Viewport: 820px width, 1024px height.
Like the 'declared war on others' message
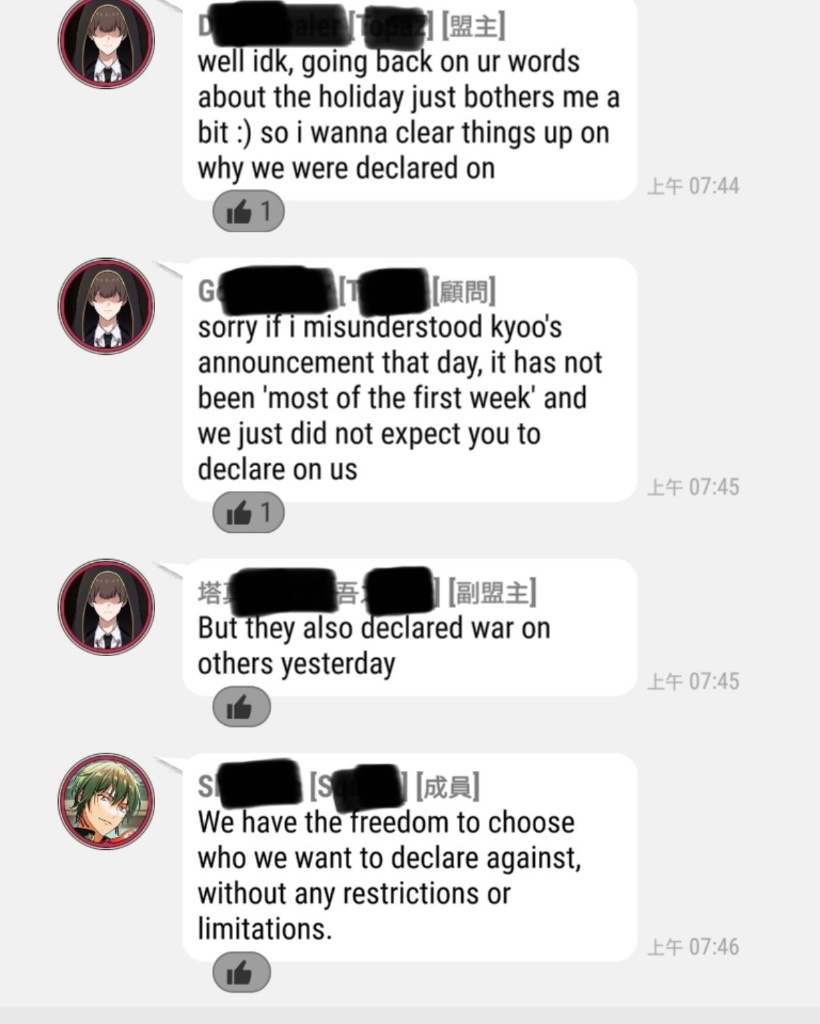[x=242, y=707]
